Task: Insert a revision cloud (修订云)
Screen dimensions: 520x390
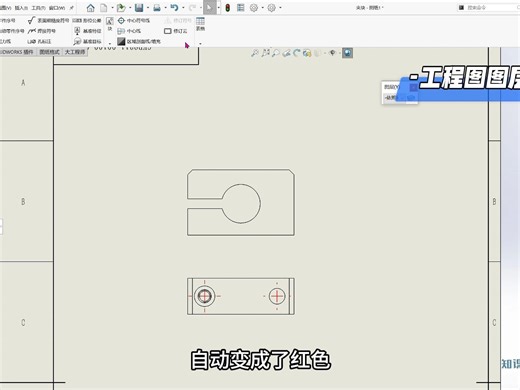Action: click(176, 31)
